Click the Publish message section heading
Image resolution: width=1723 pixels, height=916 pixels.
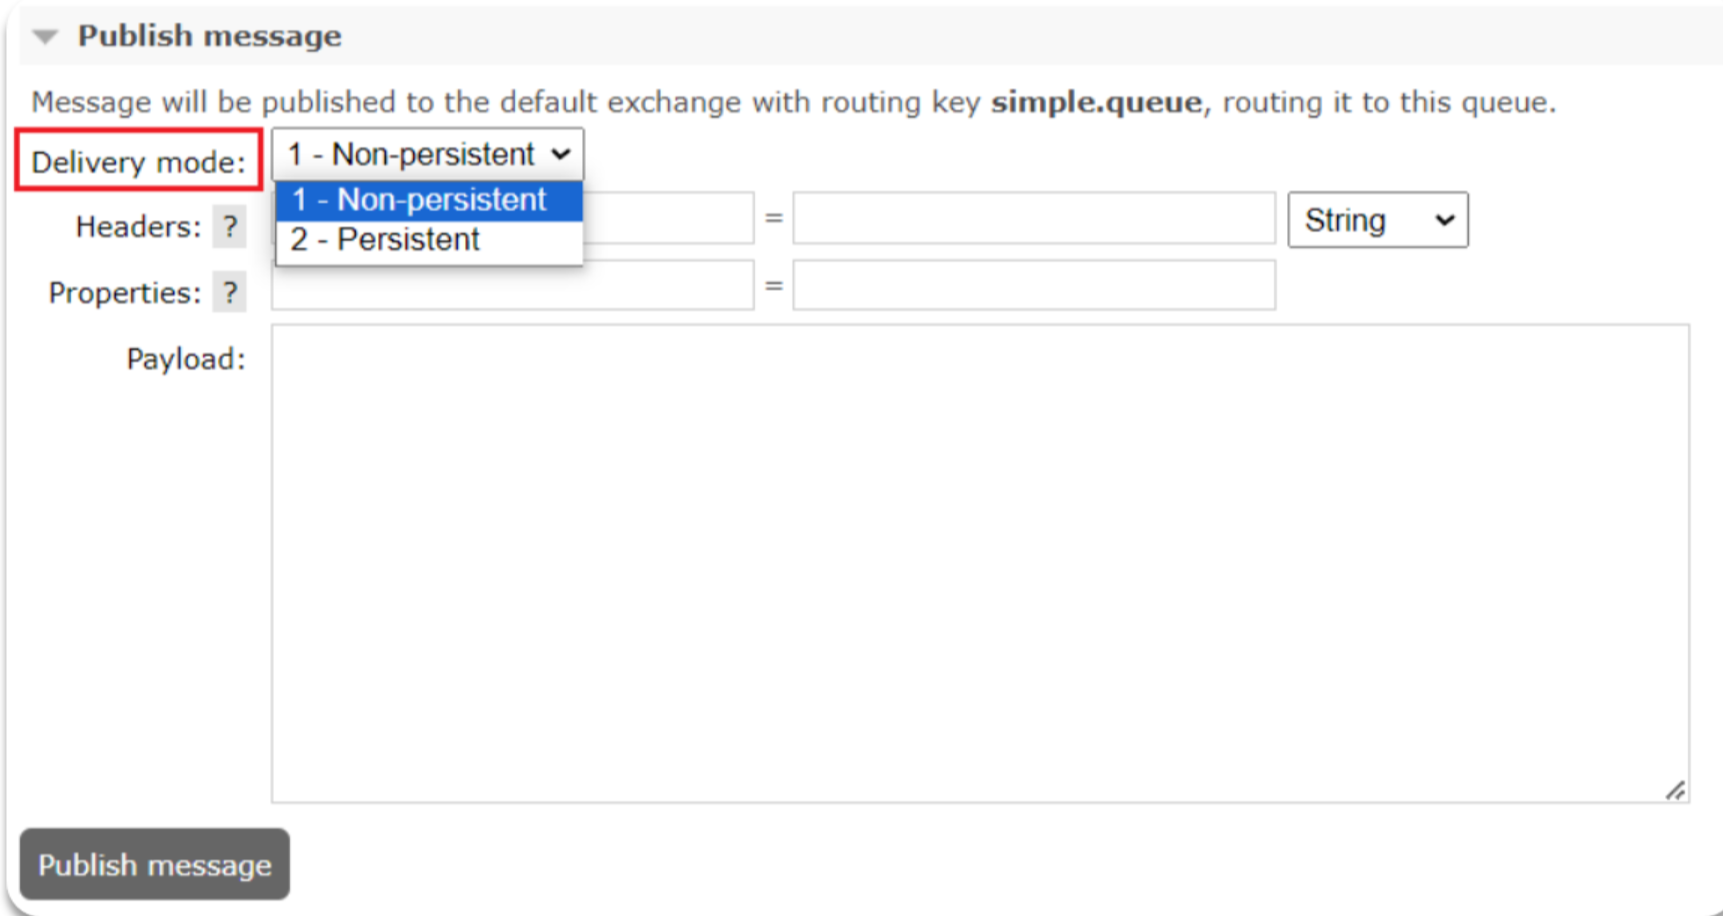point(210,36)
